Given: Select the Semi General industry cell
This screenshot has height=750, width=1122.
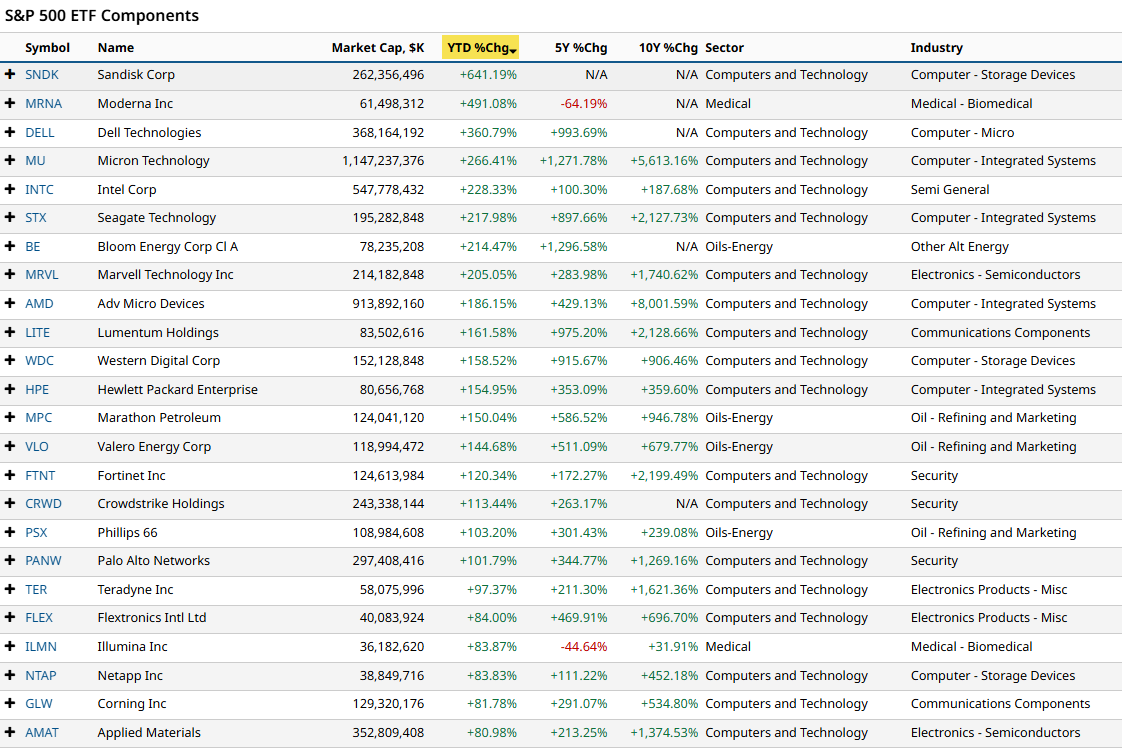Looking at the screenshot, I should pos(950,190).
